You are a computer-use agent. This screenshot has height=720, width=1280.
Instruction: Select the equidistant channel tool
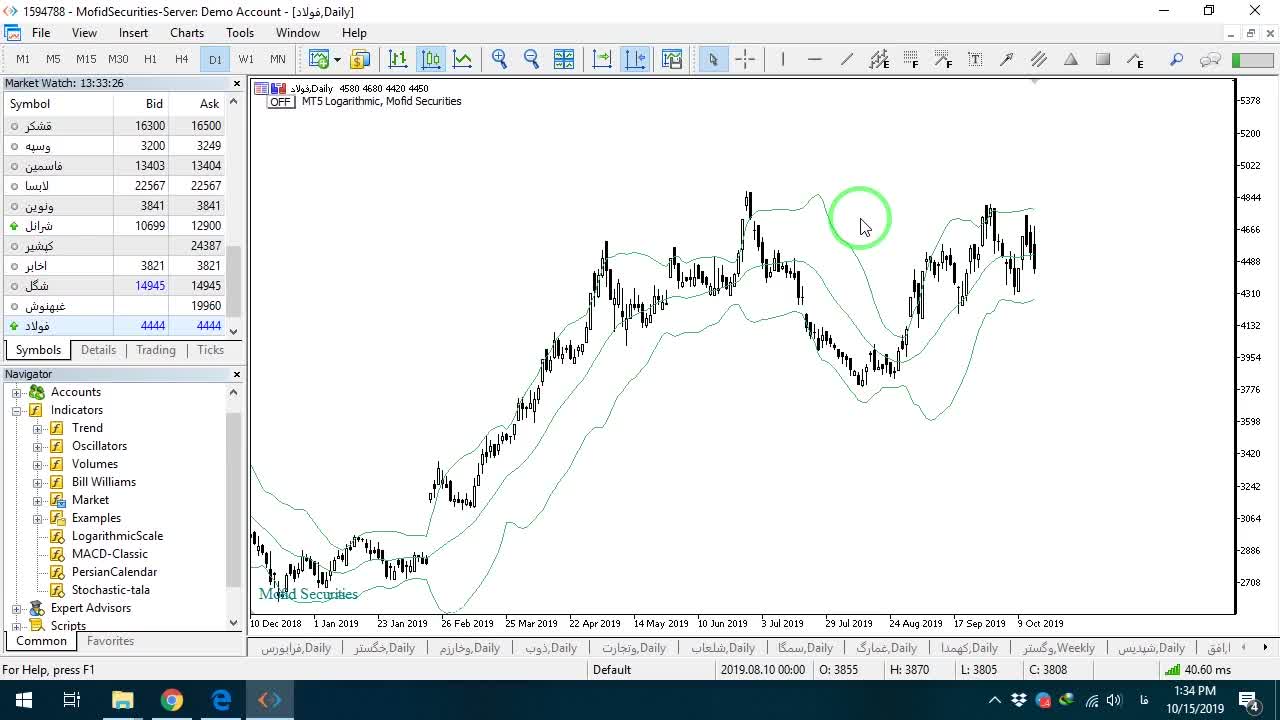[x=879, y=59]
